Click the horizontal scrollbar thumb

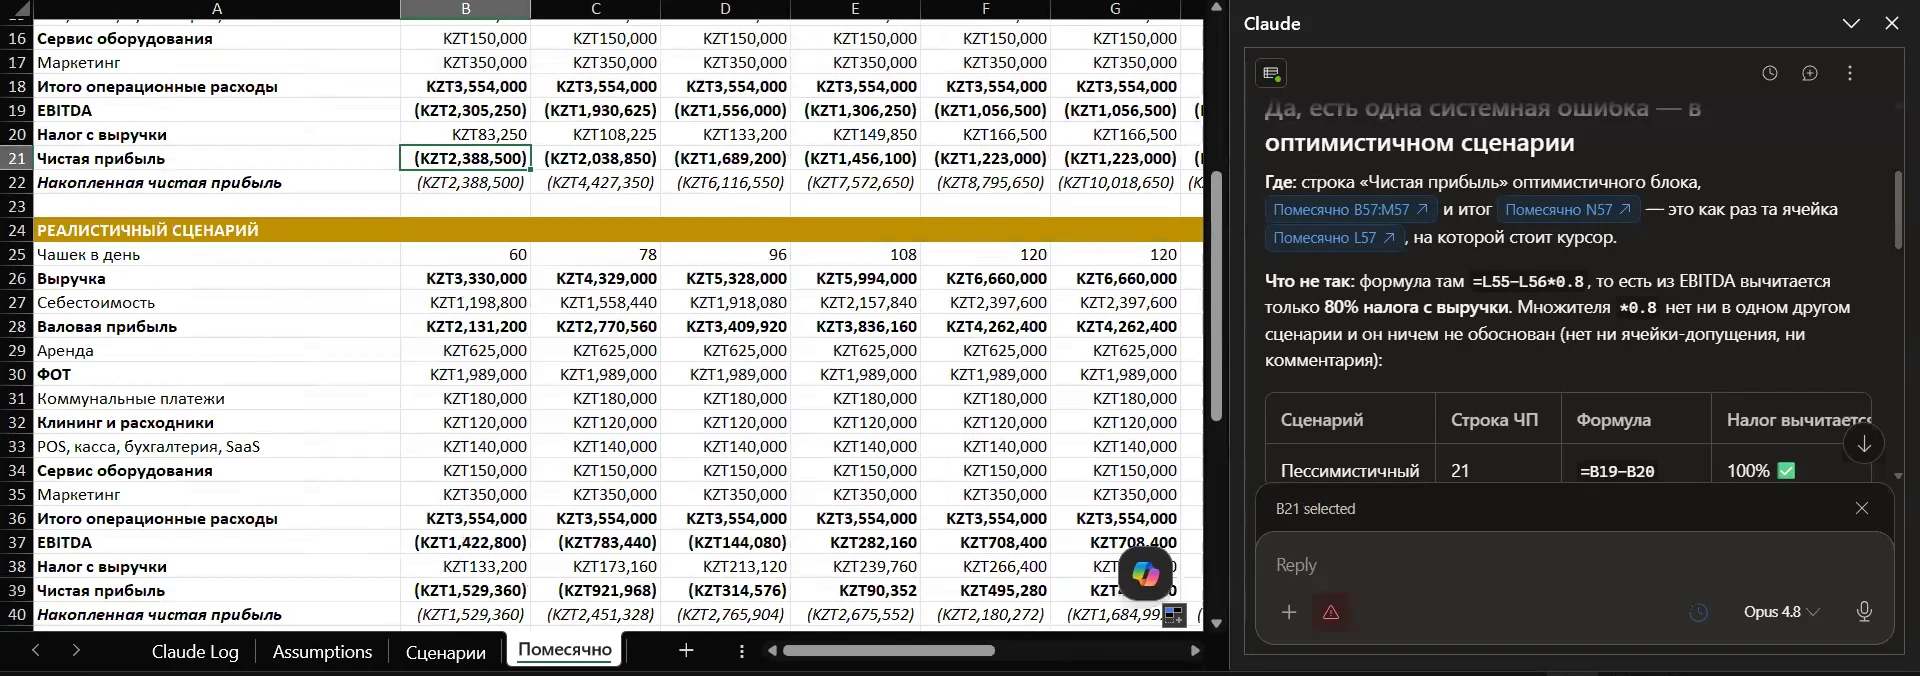click(x=888, y=650)
